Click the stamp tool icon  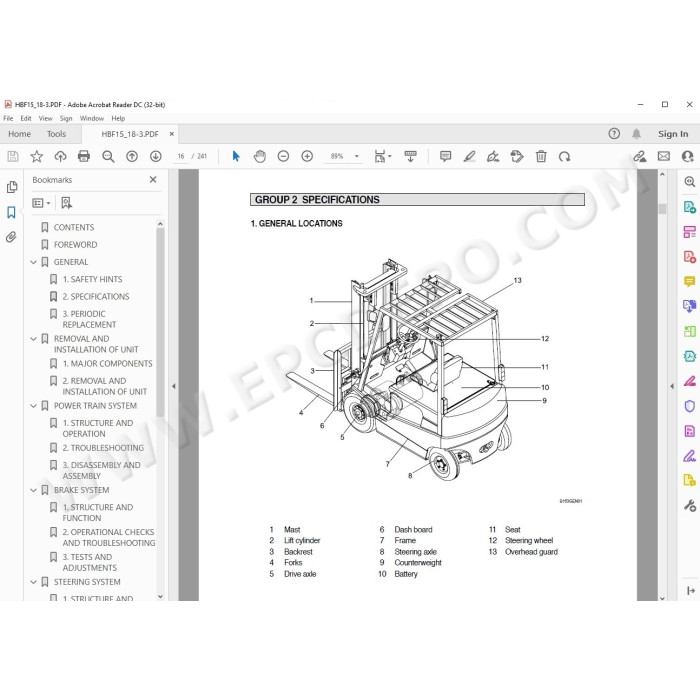[x=517, y=156]
